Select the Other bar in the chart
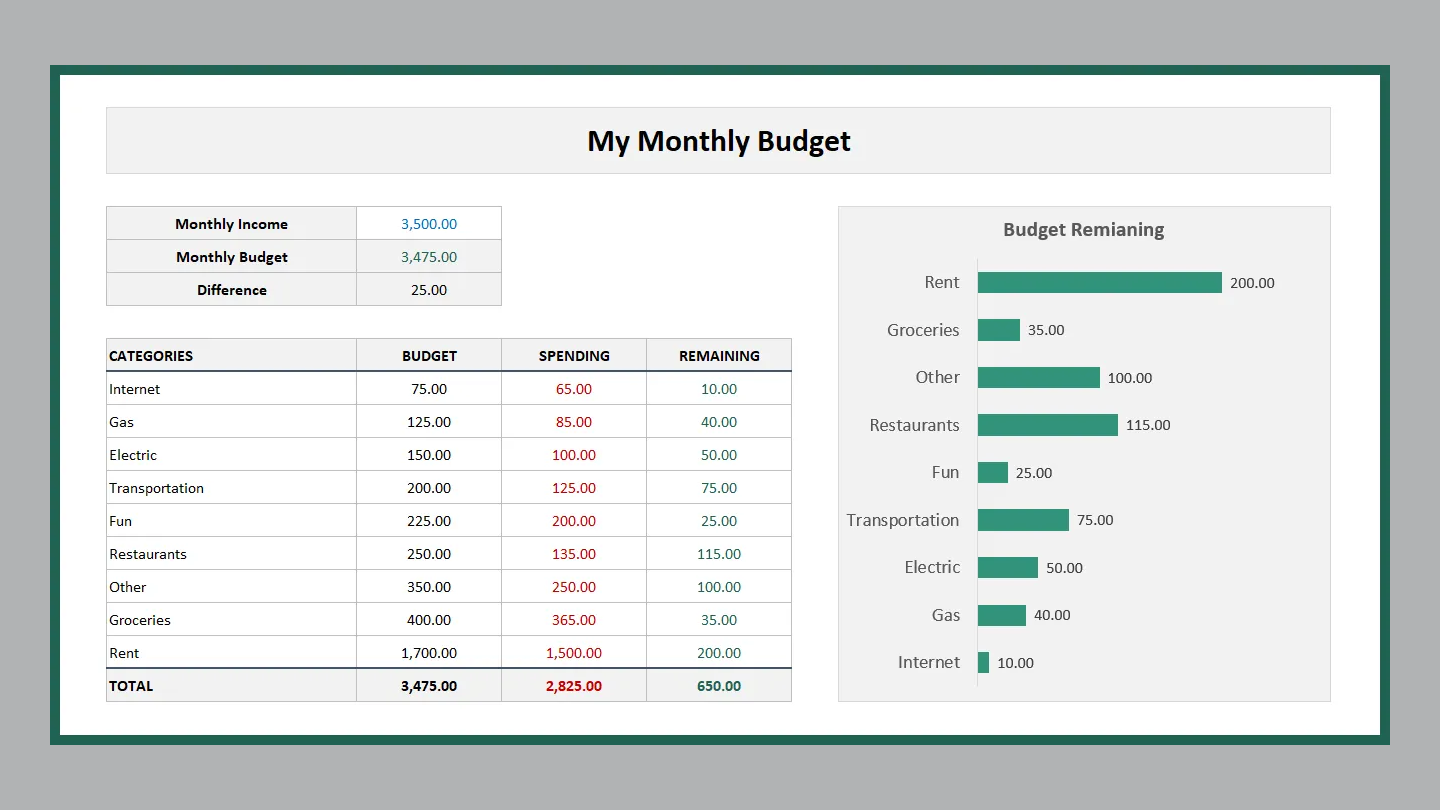 tap(1039, 378)
